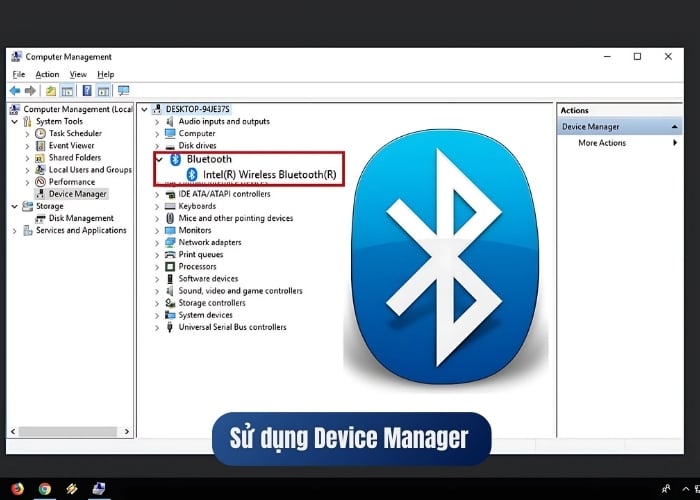Click the Performance monitor icon
This screenshot has height=500, width=700.
pos(40,182)
